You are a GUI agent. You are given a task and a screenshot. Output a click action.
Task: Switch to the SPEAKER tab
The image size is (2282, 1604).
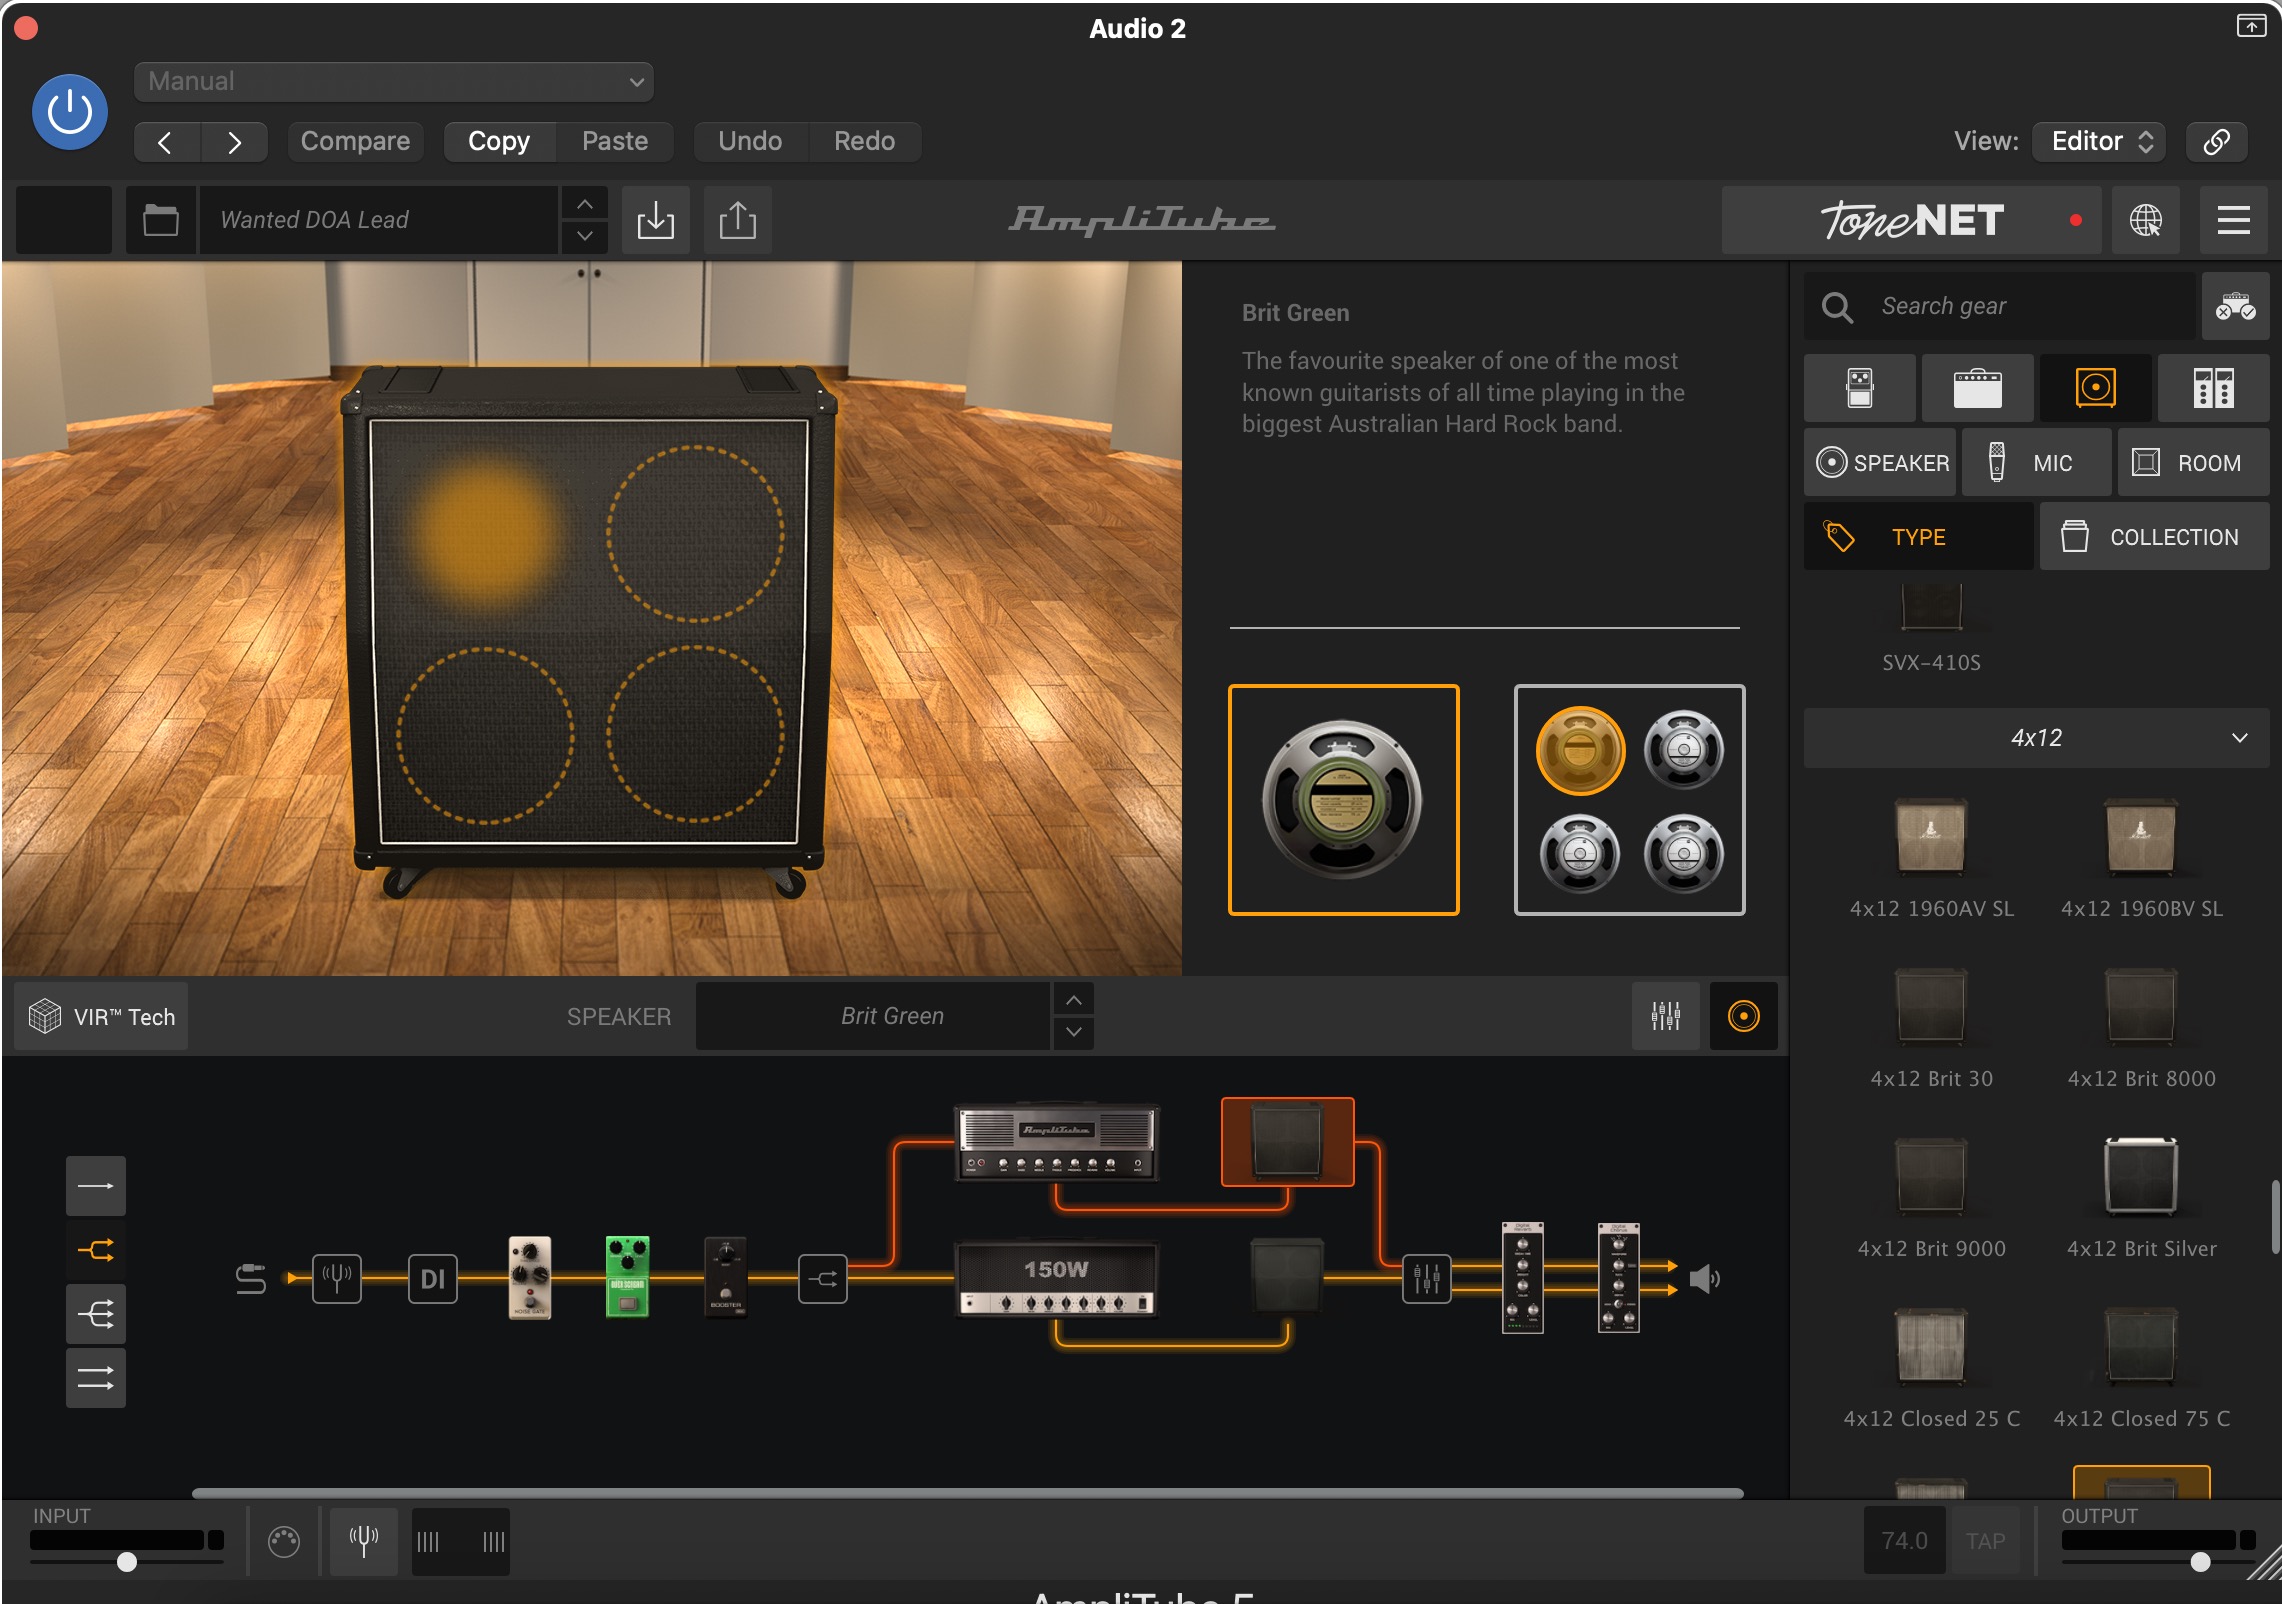pyautogui.click(x=1880, y=463)
